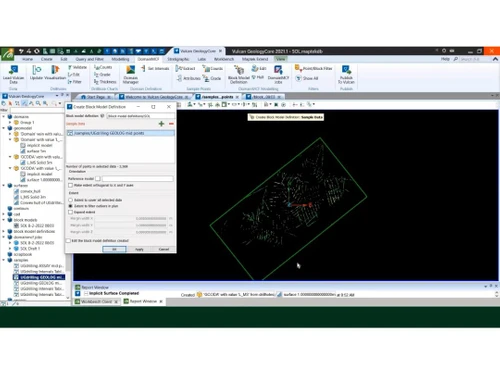Expand the block model definitions node
The height and width of the screenshot is (375, 500).
(4, 231)
